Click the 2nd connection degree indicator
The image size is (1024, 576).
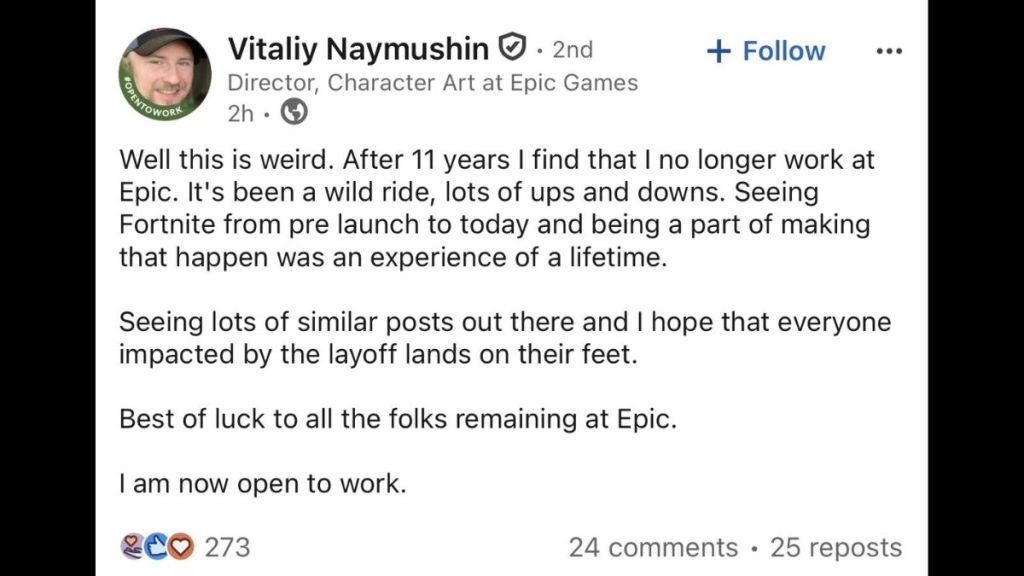575,48
